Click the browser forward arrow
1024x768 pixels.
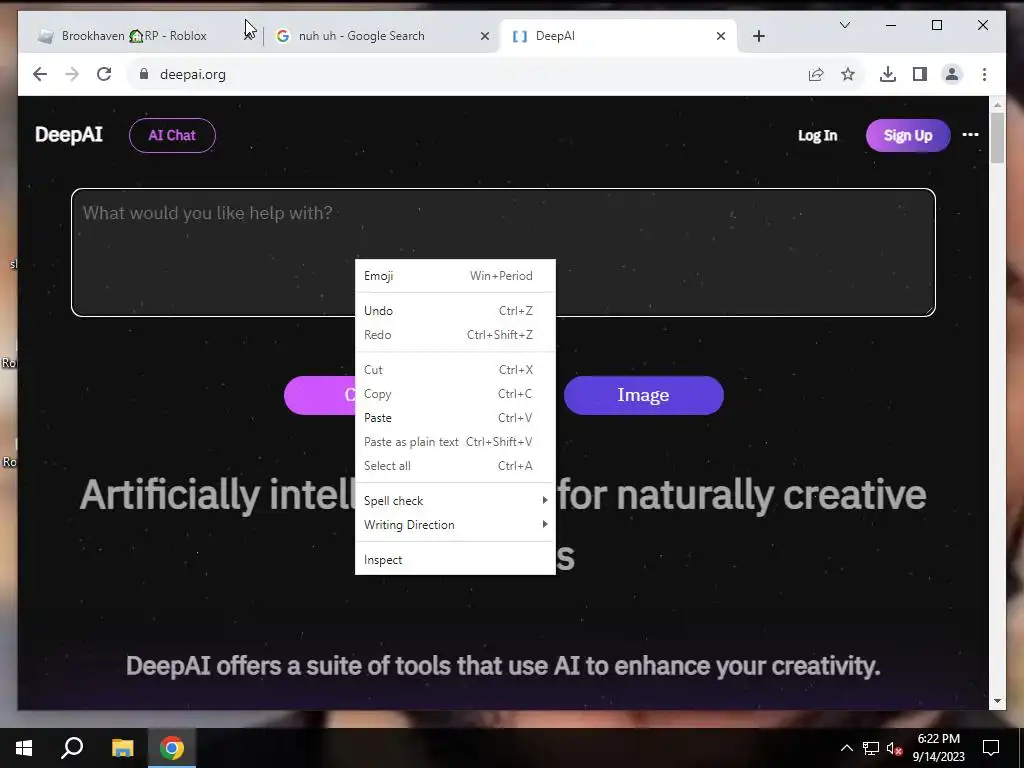pos(72,74)
